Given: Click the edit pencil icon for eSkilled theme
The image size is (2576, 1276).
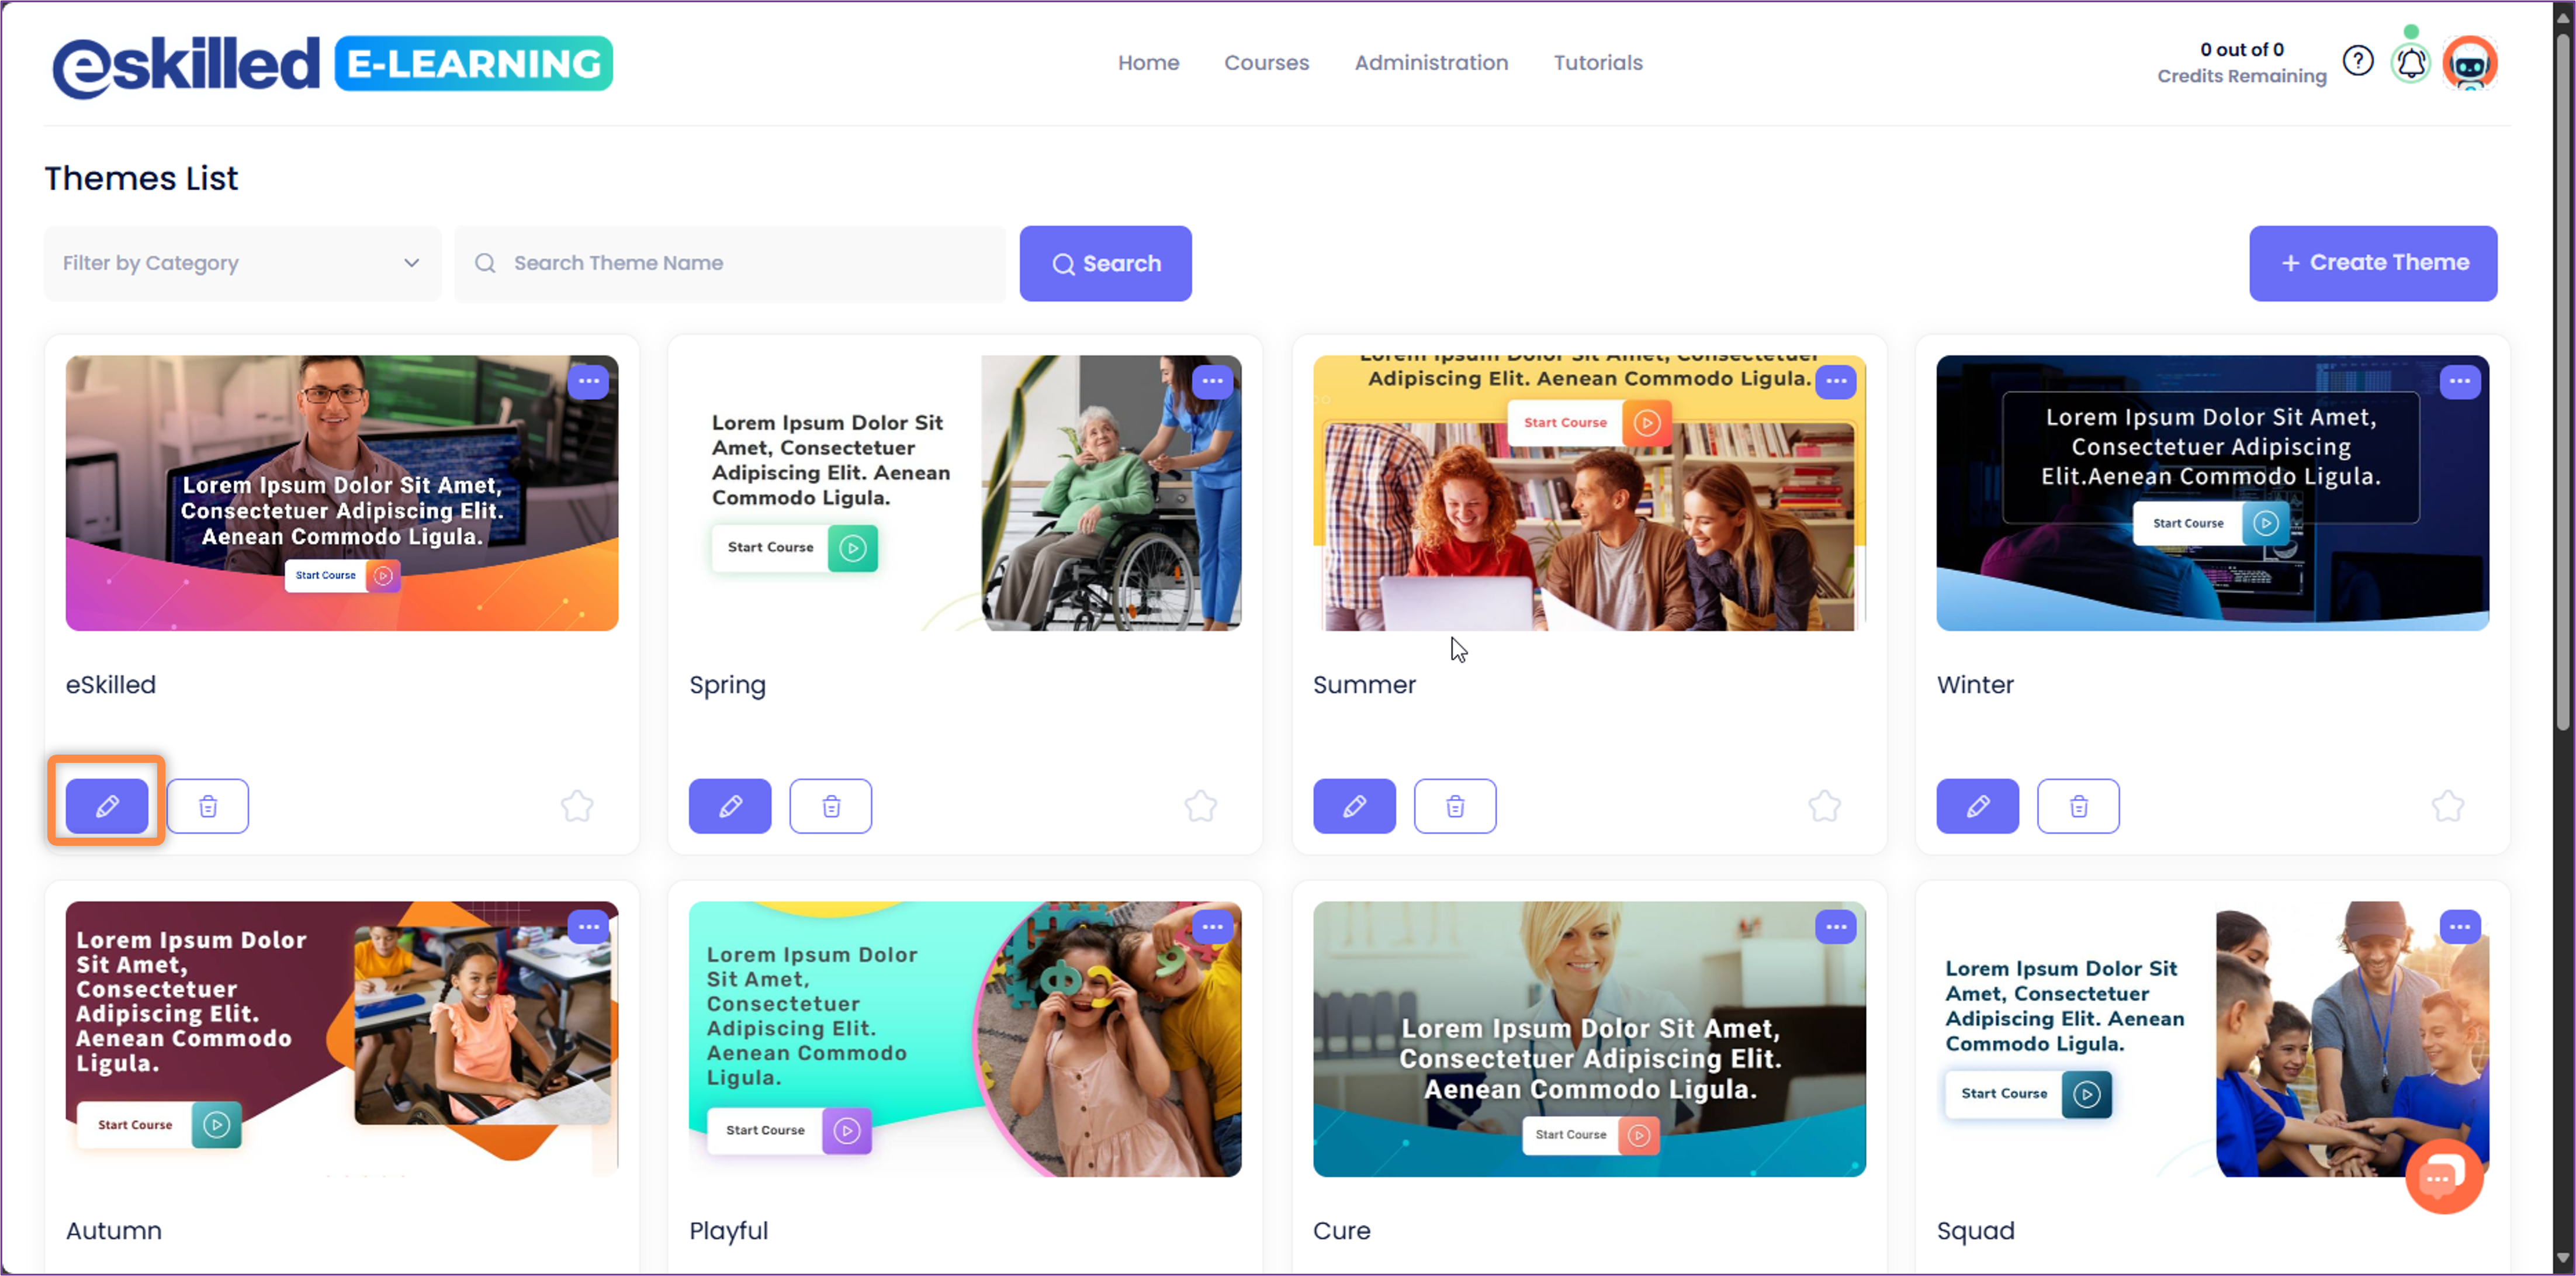Looking at the screenshot, I should click(x=107, y=806).
